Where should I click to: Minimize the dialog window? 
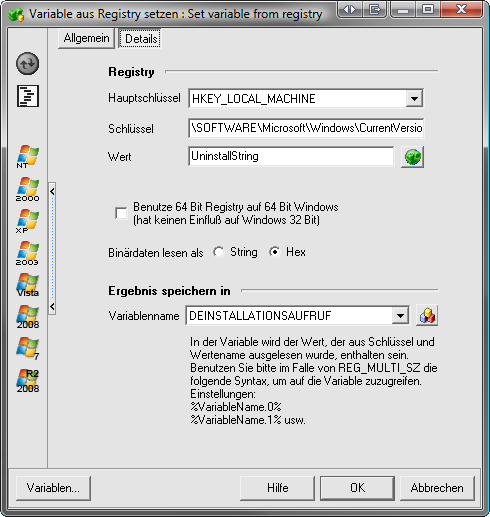(403, 9)
